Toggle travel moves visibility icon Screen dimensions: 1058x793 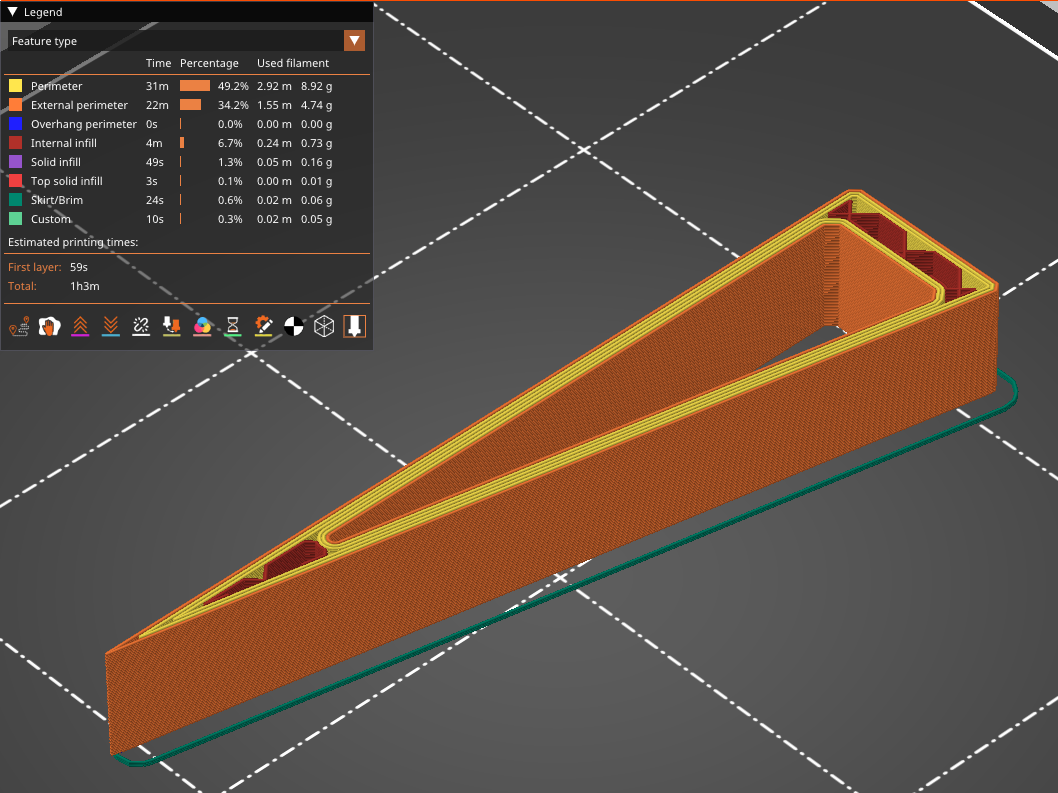(x=19, y=327)
